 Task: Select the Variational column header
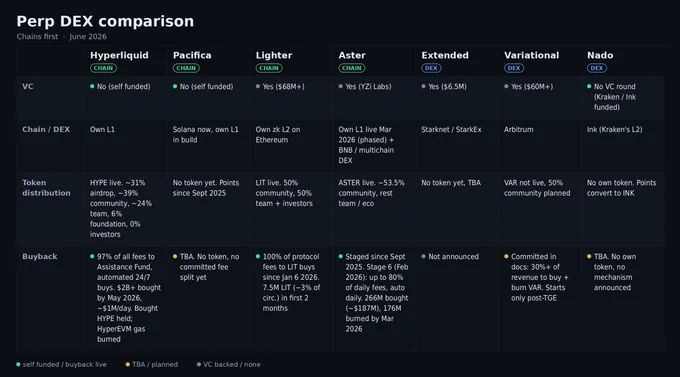point(531,56)
